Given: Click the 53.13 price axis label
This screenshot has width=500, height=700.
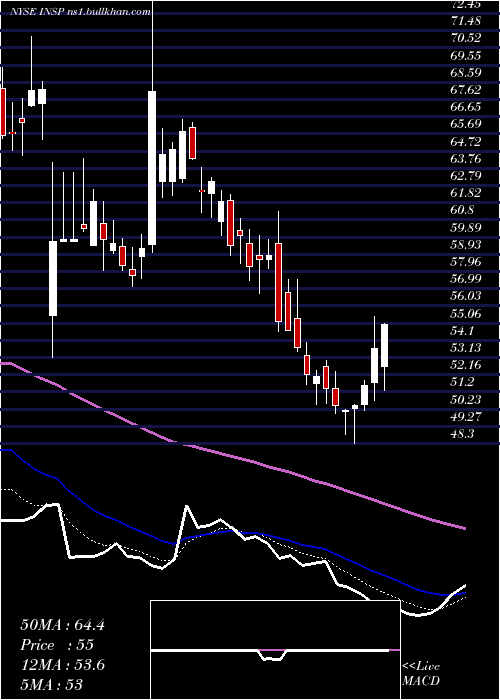Looking at the screenshot, I should tap(467, 348).
